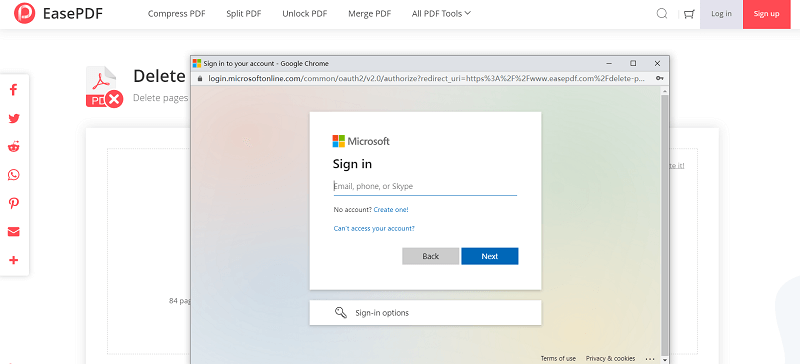Screen dimensions: 800x364
Task: Click the padlock icon in address bar
Action: coord(199,79)
